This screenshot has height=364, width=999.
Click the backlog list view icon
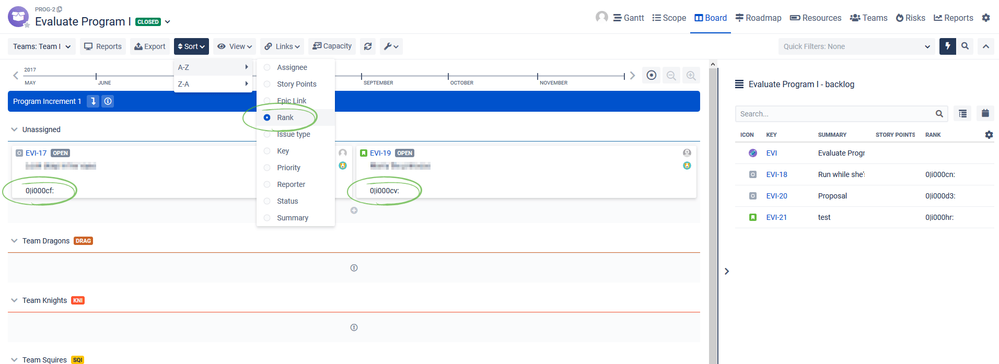(x=963, y=113)
